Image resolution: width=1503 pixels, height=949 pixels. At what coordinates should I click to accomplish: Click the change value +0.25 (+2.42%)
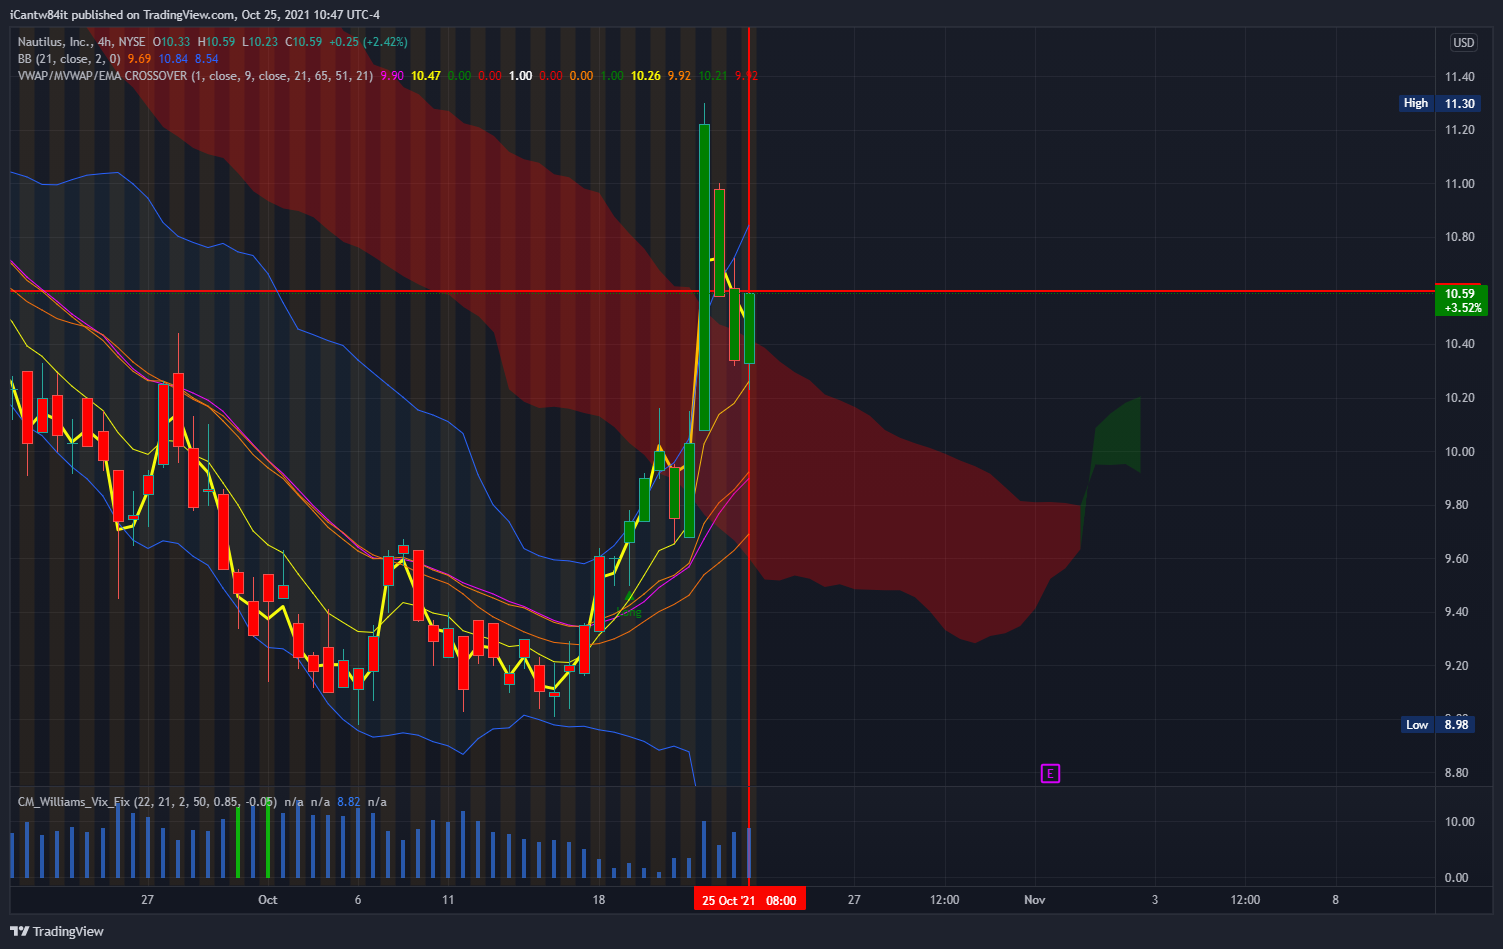coord(368,42)
